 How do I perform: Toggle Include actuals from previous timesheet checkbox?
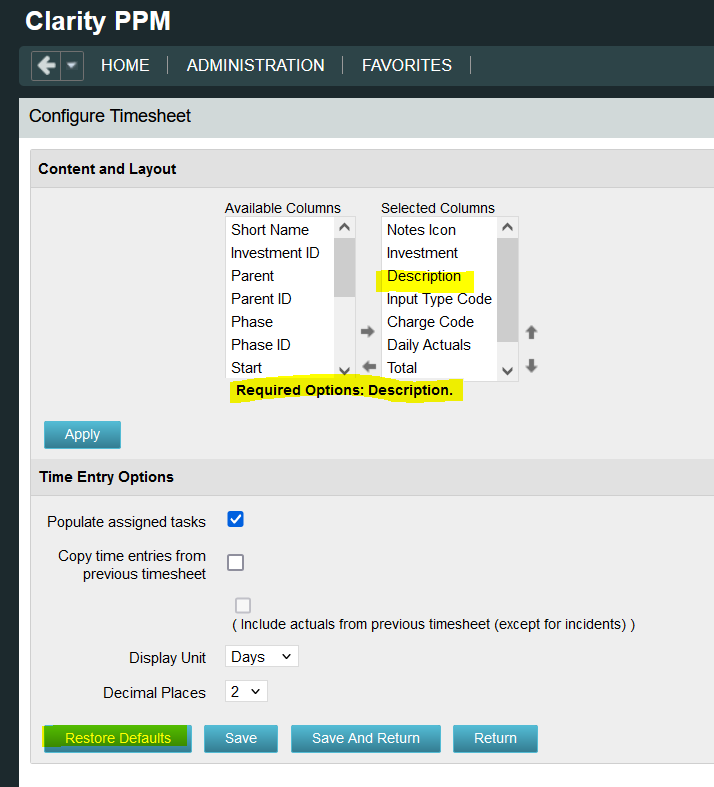tap(243, 605)
